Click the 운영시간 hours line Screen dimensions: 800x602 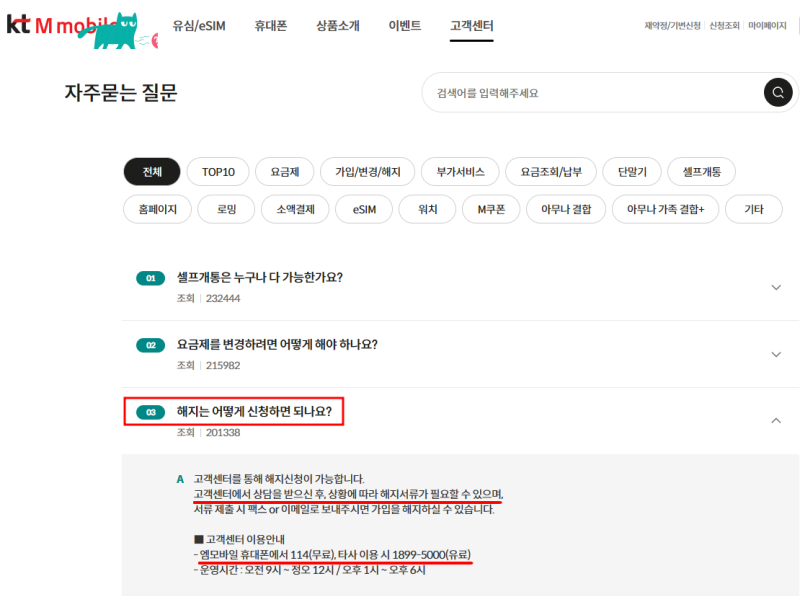pyautogui.click(x=310, y=570)
